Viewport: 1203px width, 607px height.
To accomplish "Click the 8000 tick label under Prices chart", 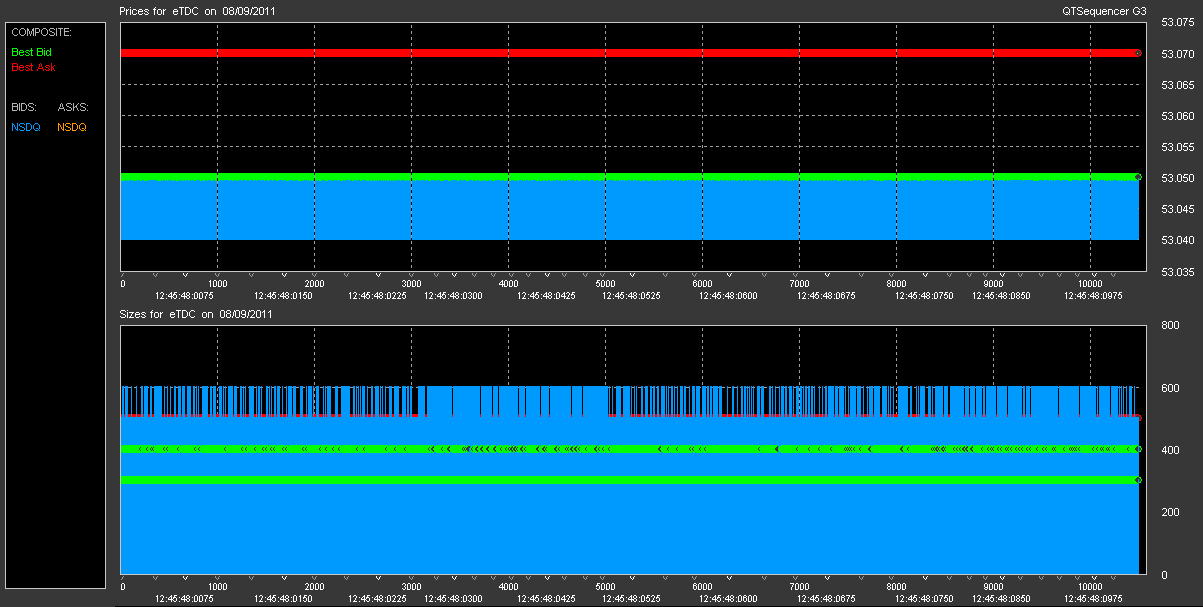I will (896, 284).
